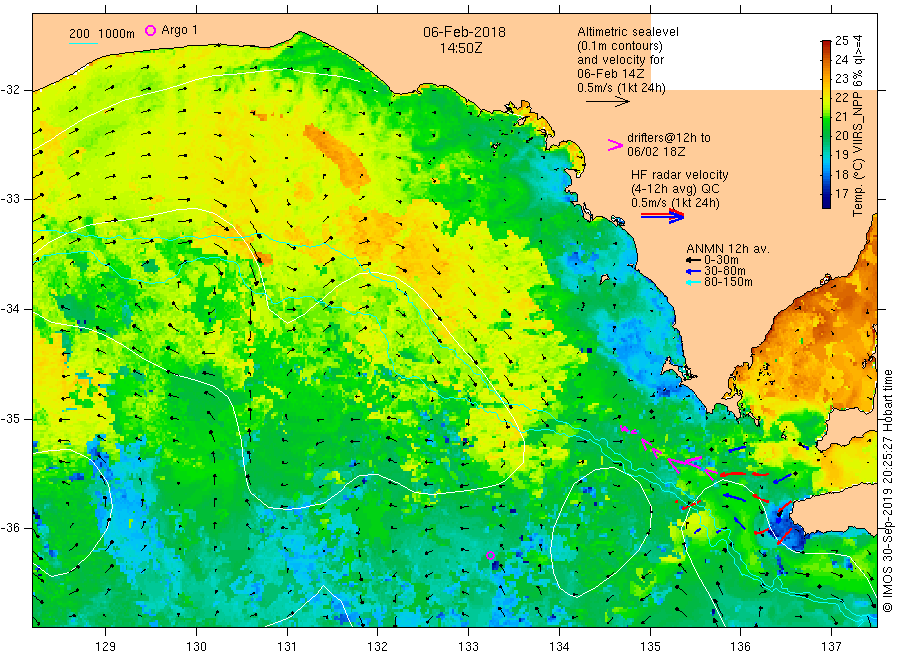
Task: Click the 137 longitude axis label
Action: pyautogui.click(x=831, y=647)
